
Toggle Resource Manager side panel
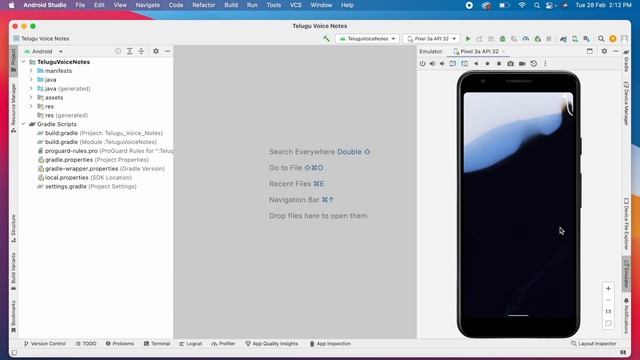pos(13,107)
